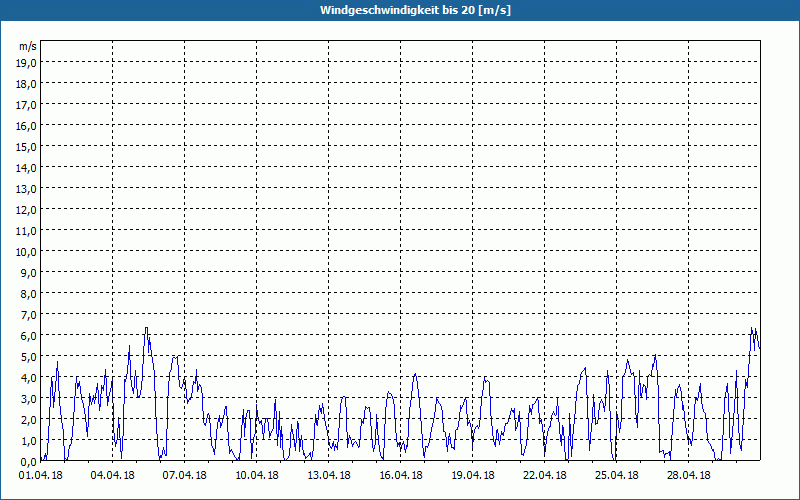
Task: Click the 5,0 y-axis label
Action: click(x=28, y=357)
